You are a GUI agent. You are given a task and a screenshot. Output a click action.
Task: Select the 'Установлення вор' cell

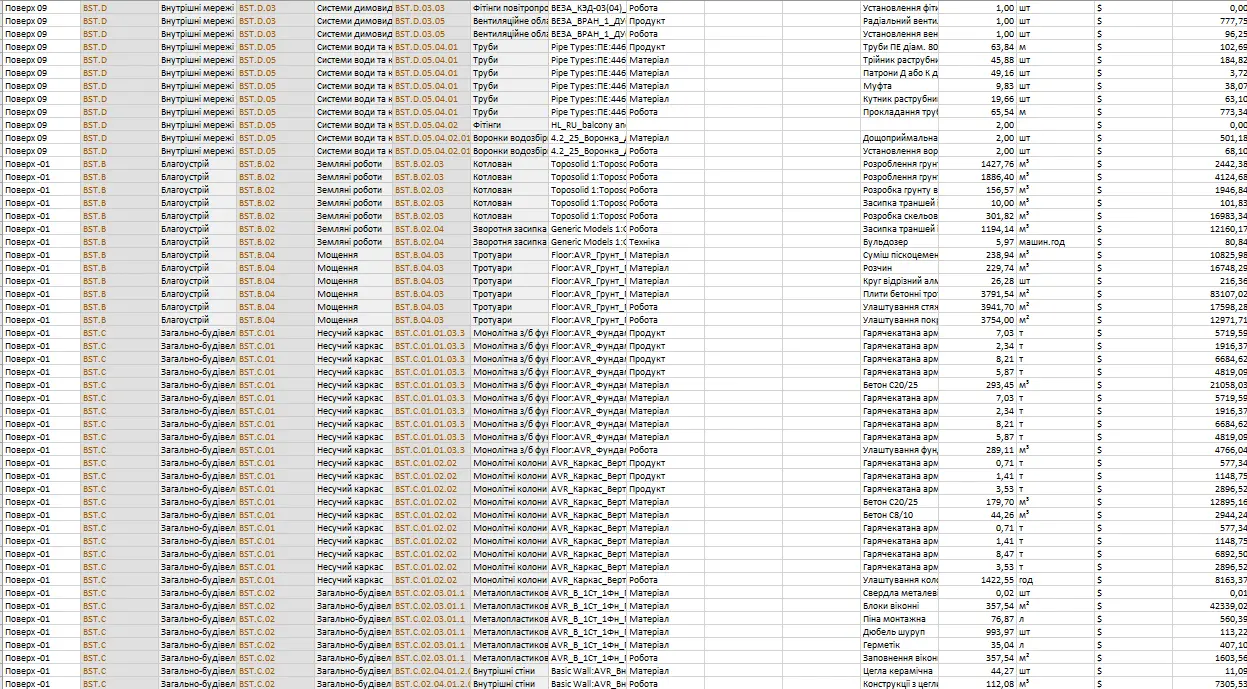pyautogui.click(x=900, y=150)
